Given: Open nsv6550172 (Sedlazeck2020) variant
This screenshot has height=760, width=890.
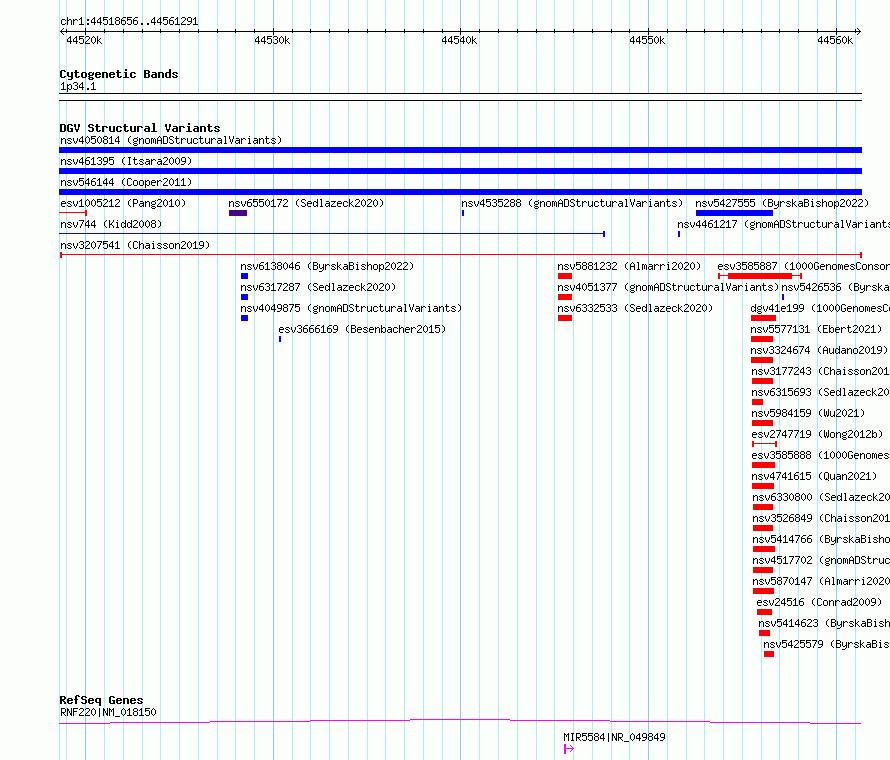Looking at the screenshot, I should [x=306, y=203].
